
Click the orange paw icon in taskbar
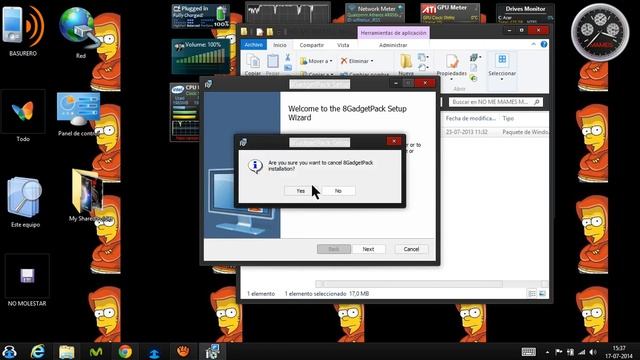tap(183, 351)
